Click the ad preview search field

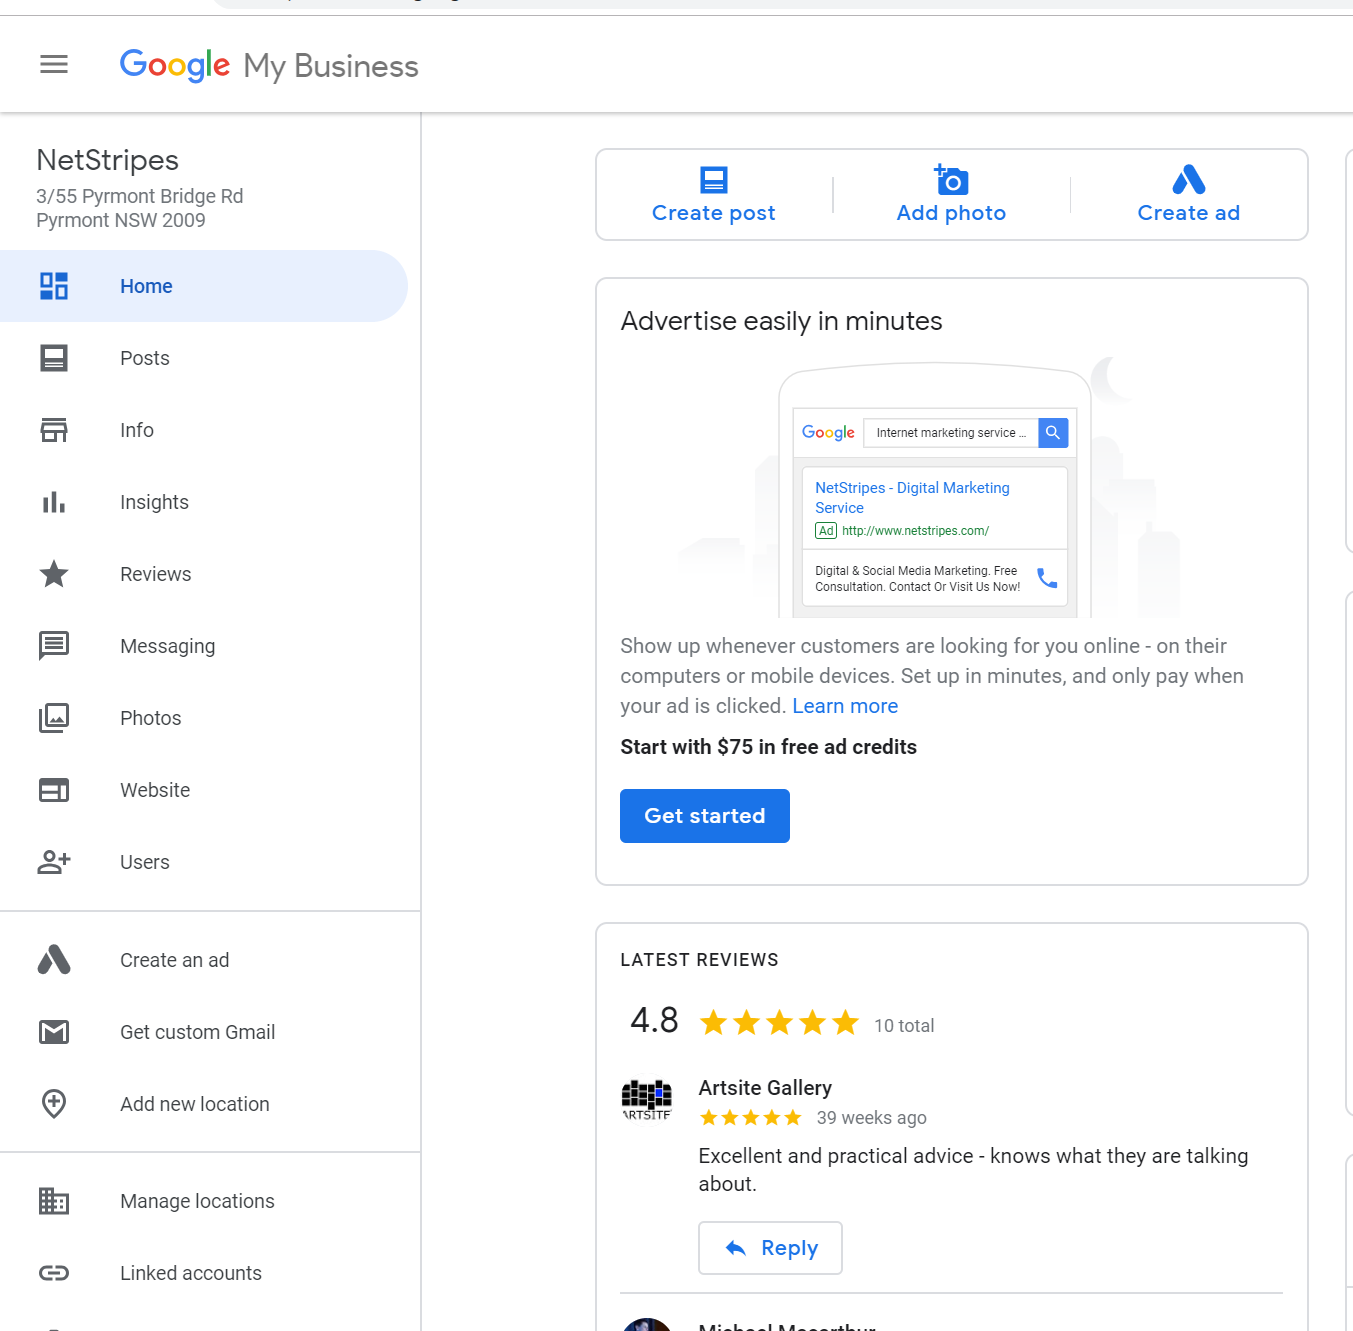(951, 433)
